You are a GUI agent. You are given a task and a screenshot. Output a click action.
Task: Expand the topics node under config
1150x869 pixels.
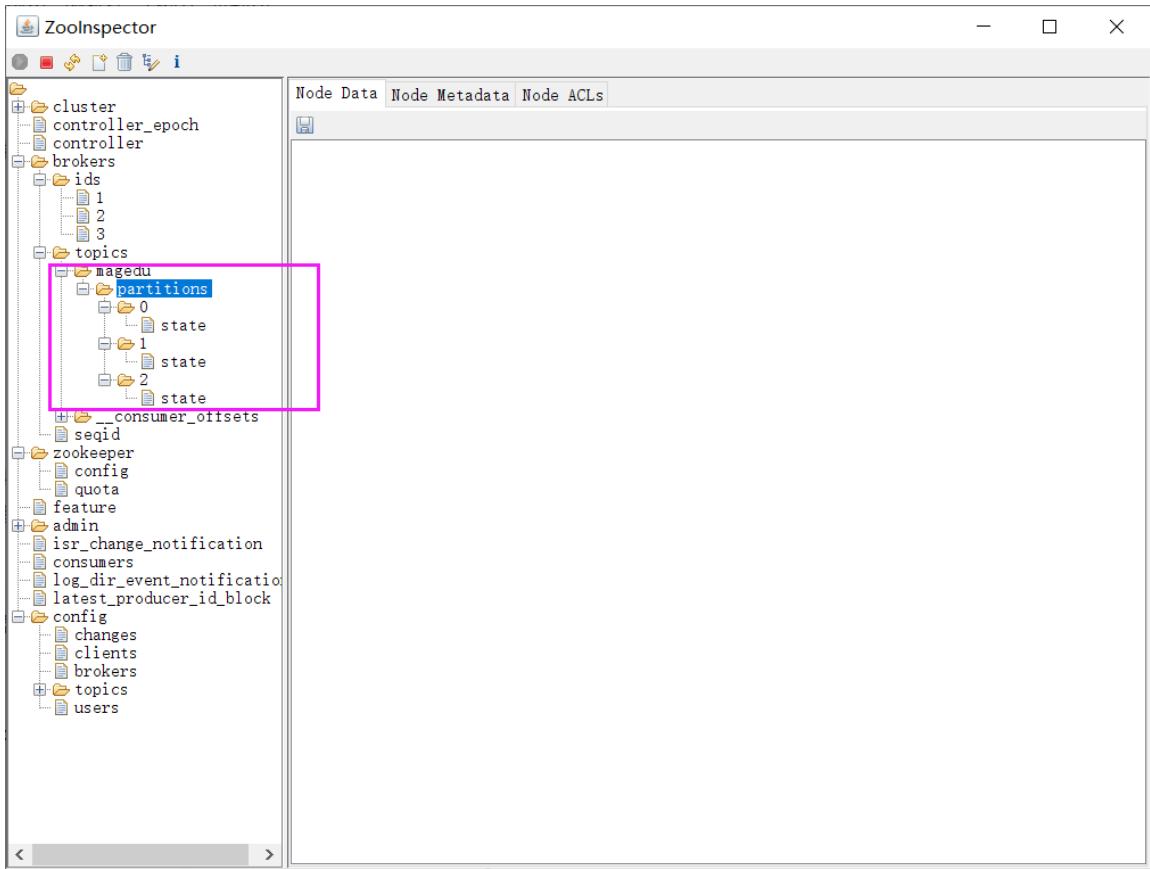click(40, 690)
